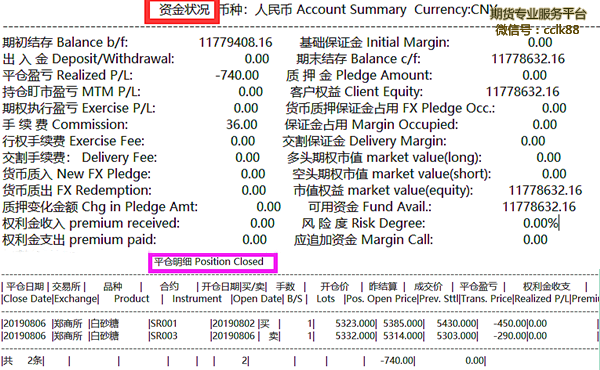
Task: Click the Balance c/f value
Action: tap(528, 59)
